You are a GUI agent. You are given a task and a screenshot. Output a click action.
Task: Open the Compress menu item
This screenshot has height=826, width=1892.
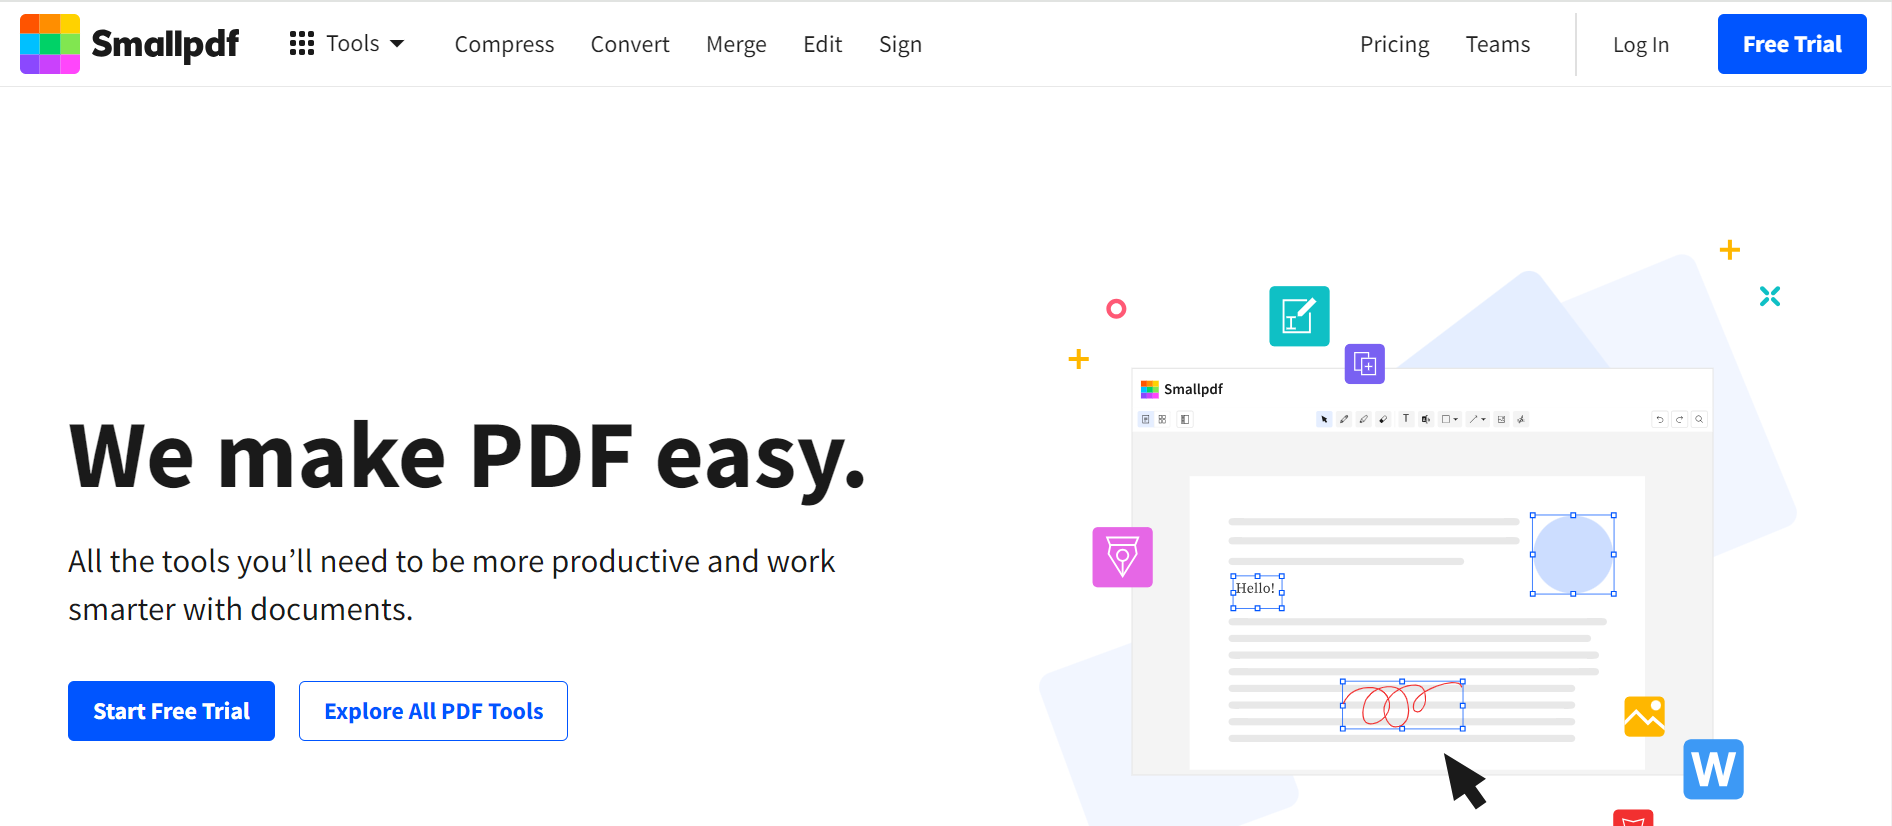point(504,45)
